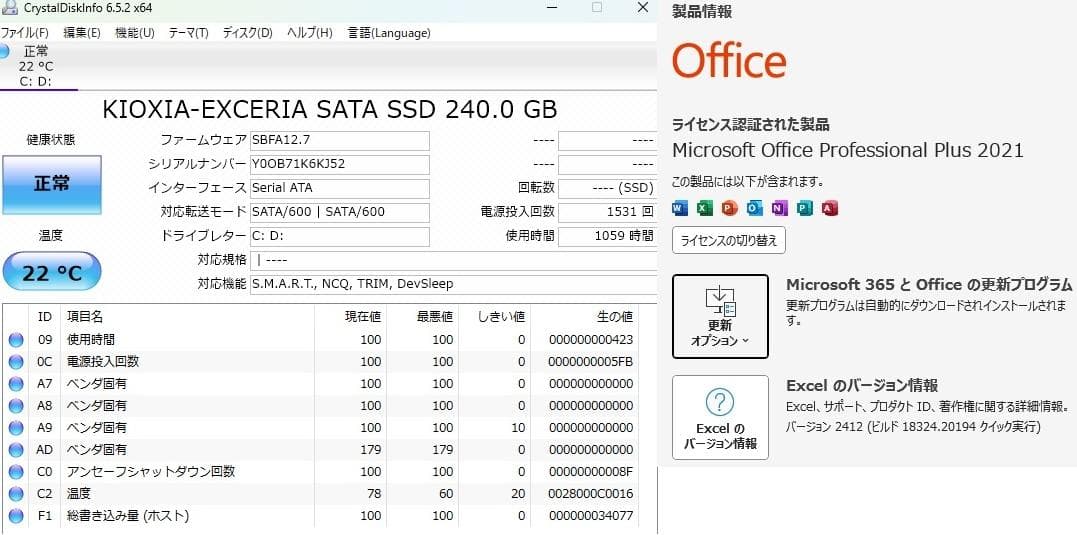Click the status orb for row A8

(x=16, y=405)
